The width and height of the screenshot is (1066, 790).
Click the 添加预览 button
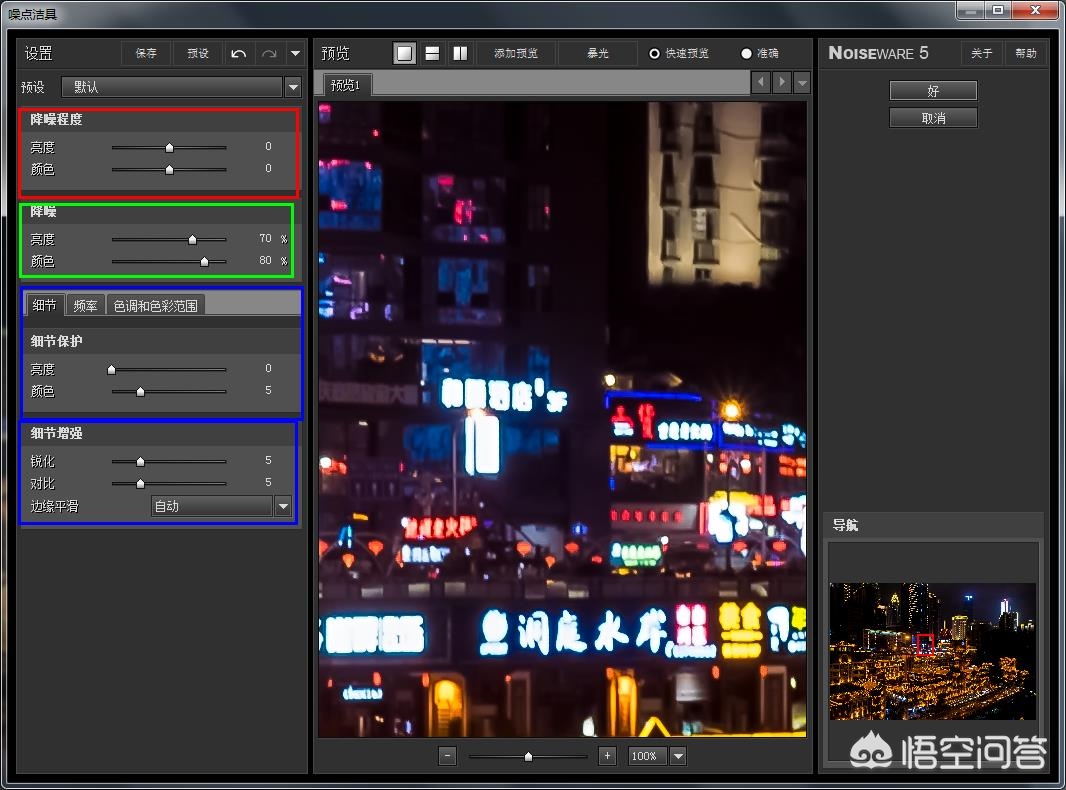pyautogui.click(x=516, y=53)
